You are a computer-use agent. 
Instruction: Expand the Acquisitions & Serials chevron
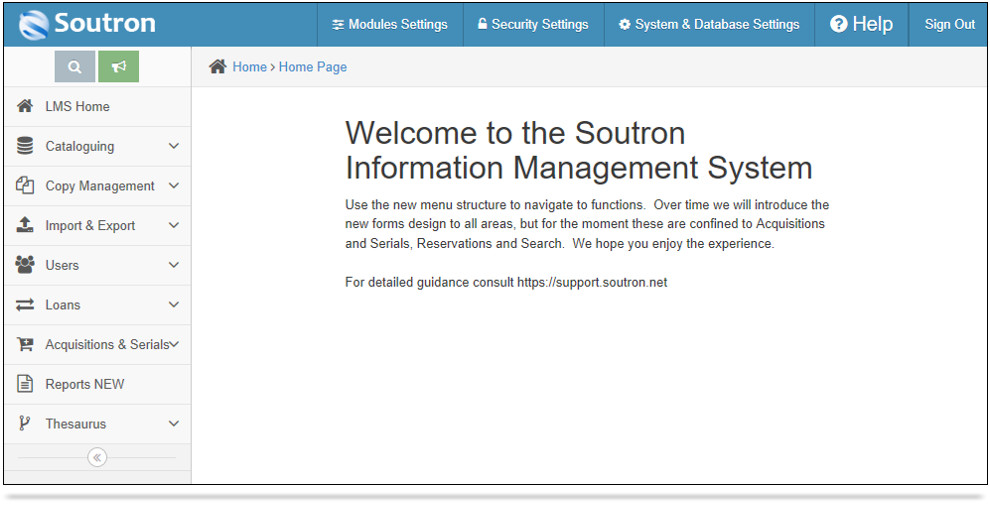pos(174,344)
